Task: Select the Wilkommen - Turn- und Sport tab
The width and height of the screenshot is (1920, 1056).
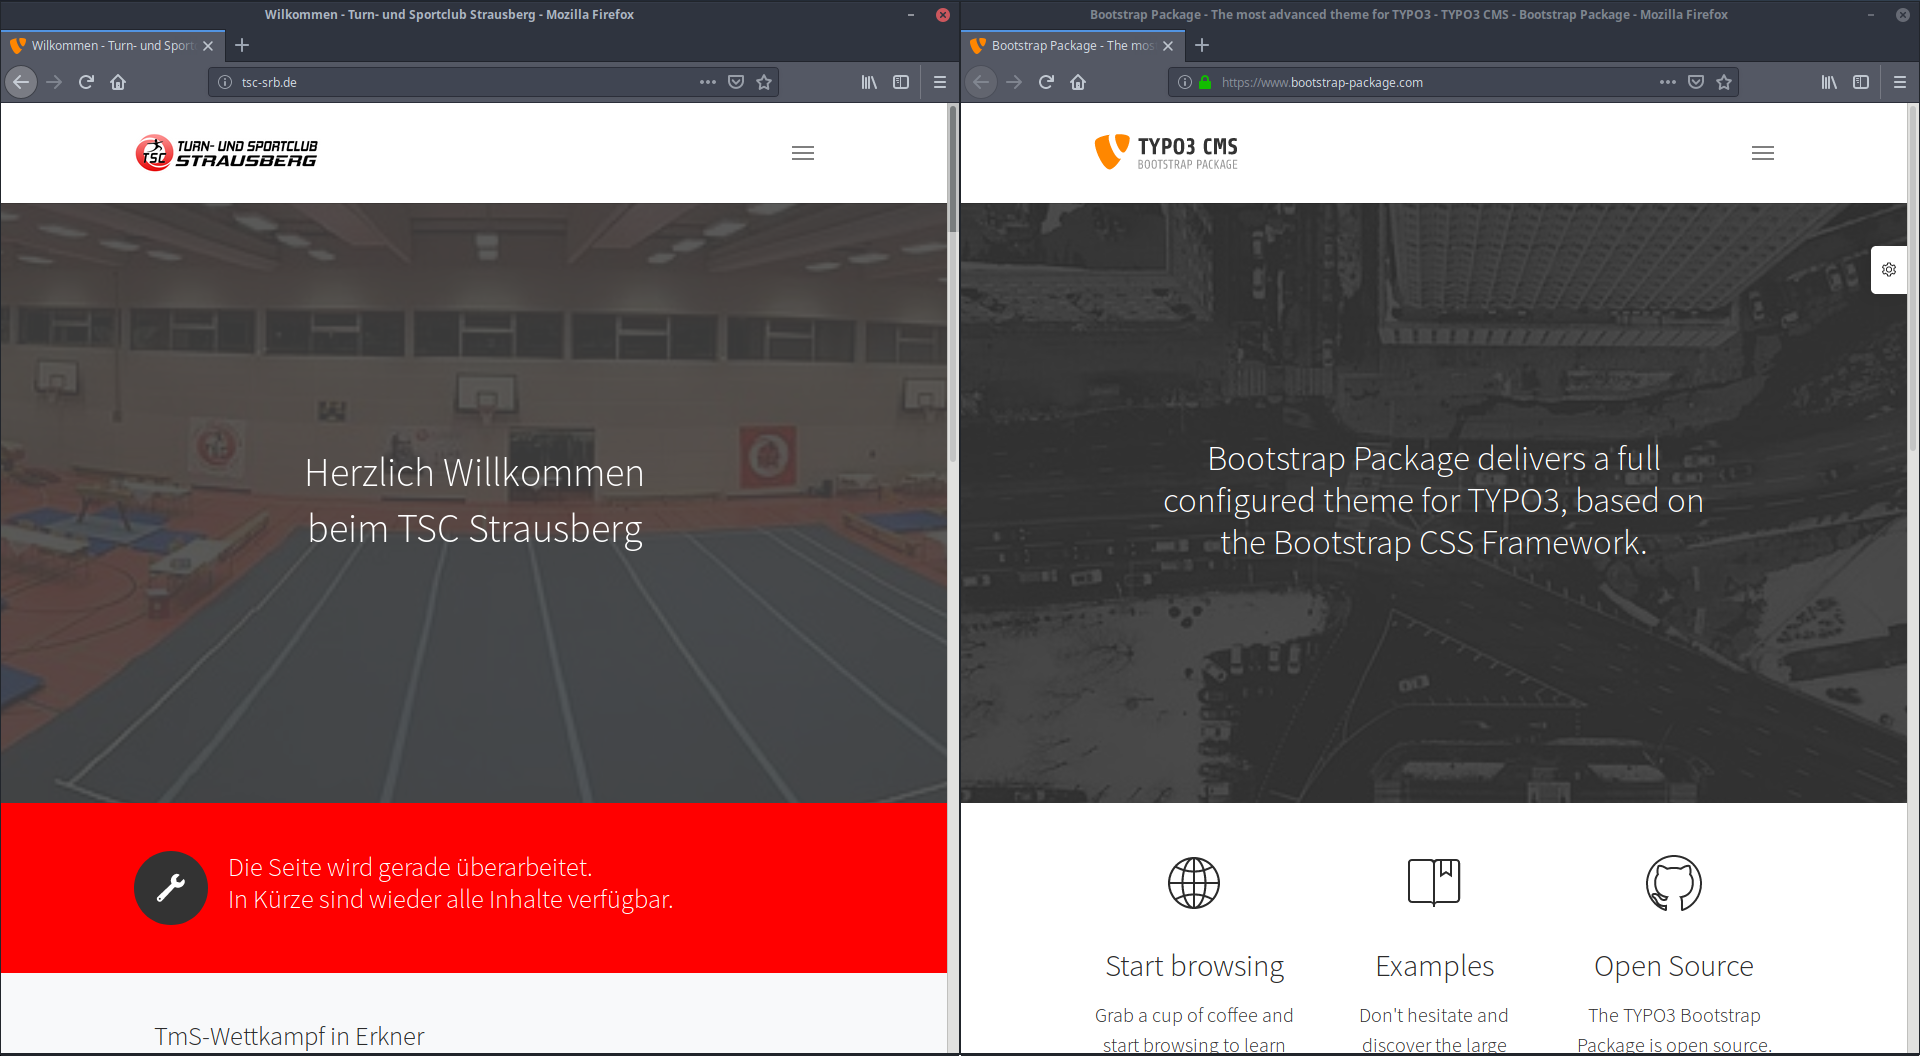Action: pos(110,46)
